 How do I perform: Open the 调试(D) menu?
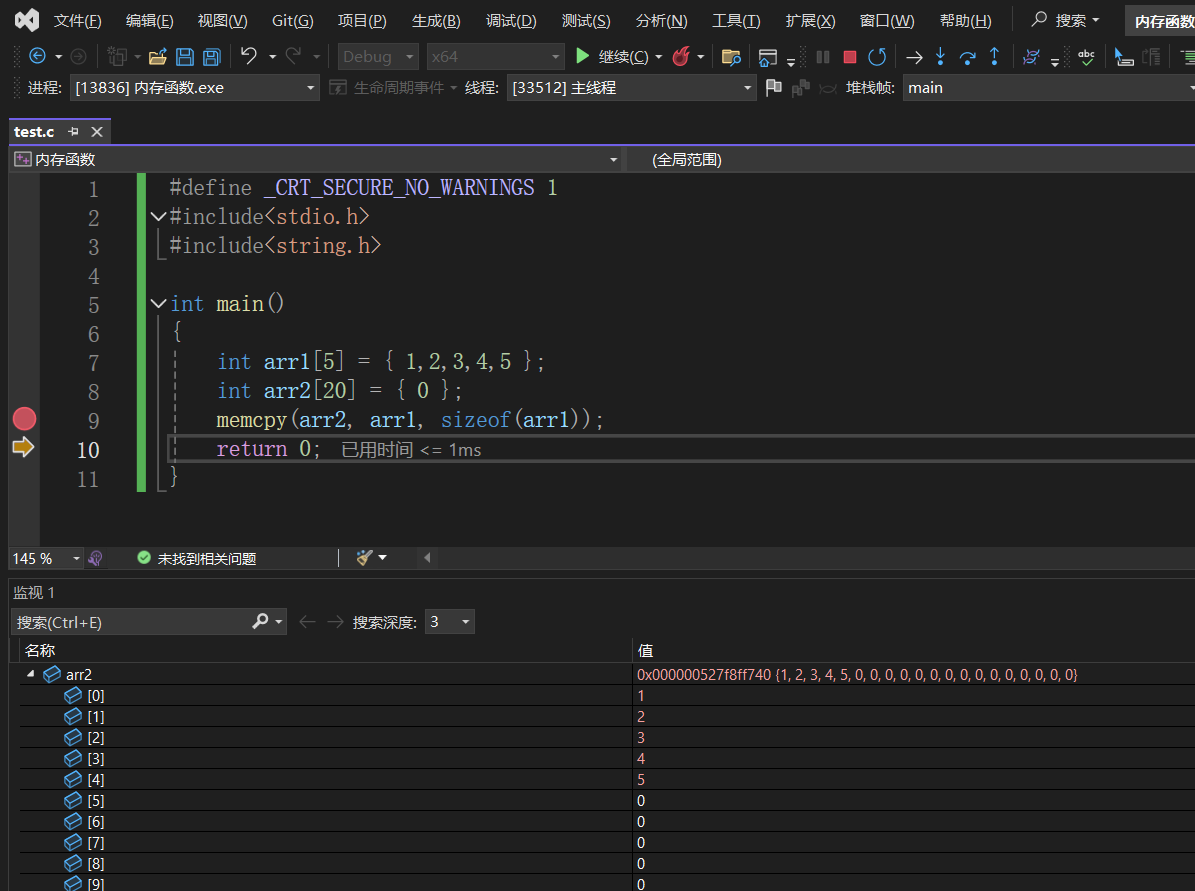[x=511, y=21]
